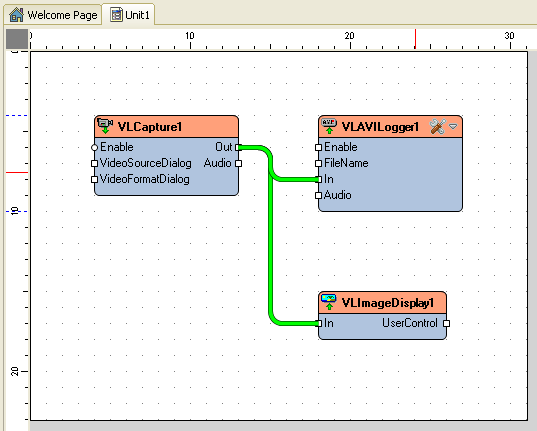Screen dimensions: 537x431
Task: Select the VLImageDisplay1 component title
Action: (388, 303)
